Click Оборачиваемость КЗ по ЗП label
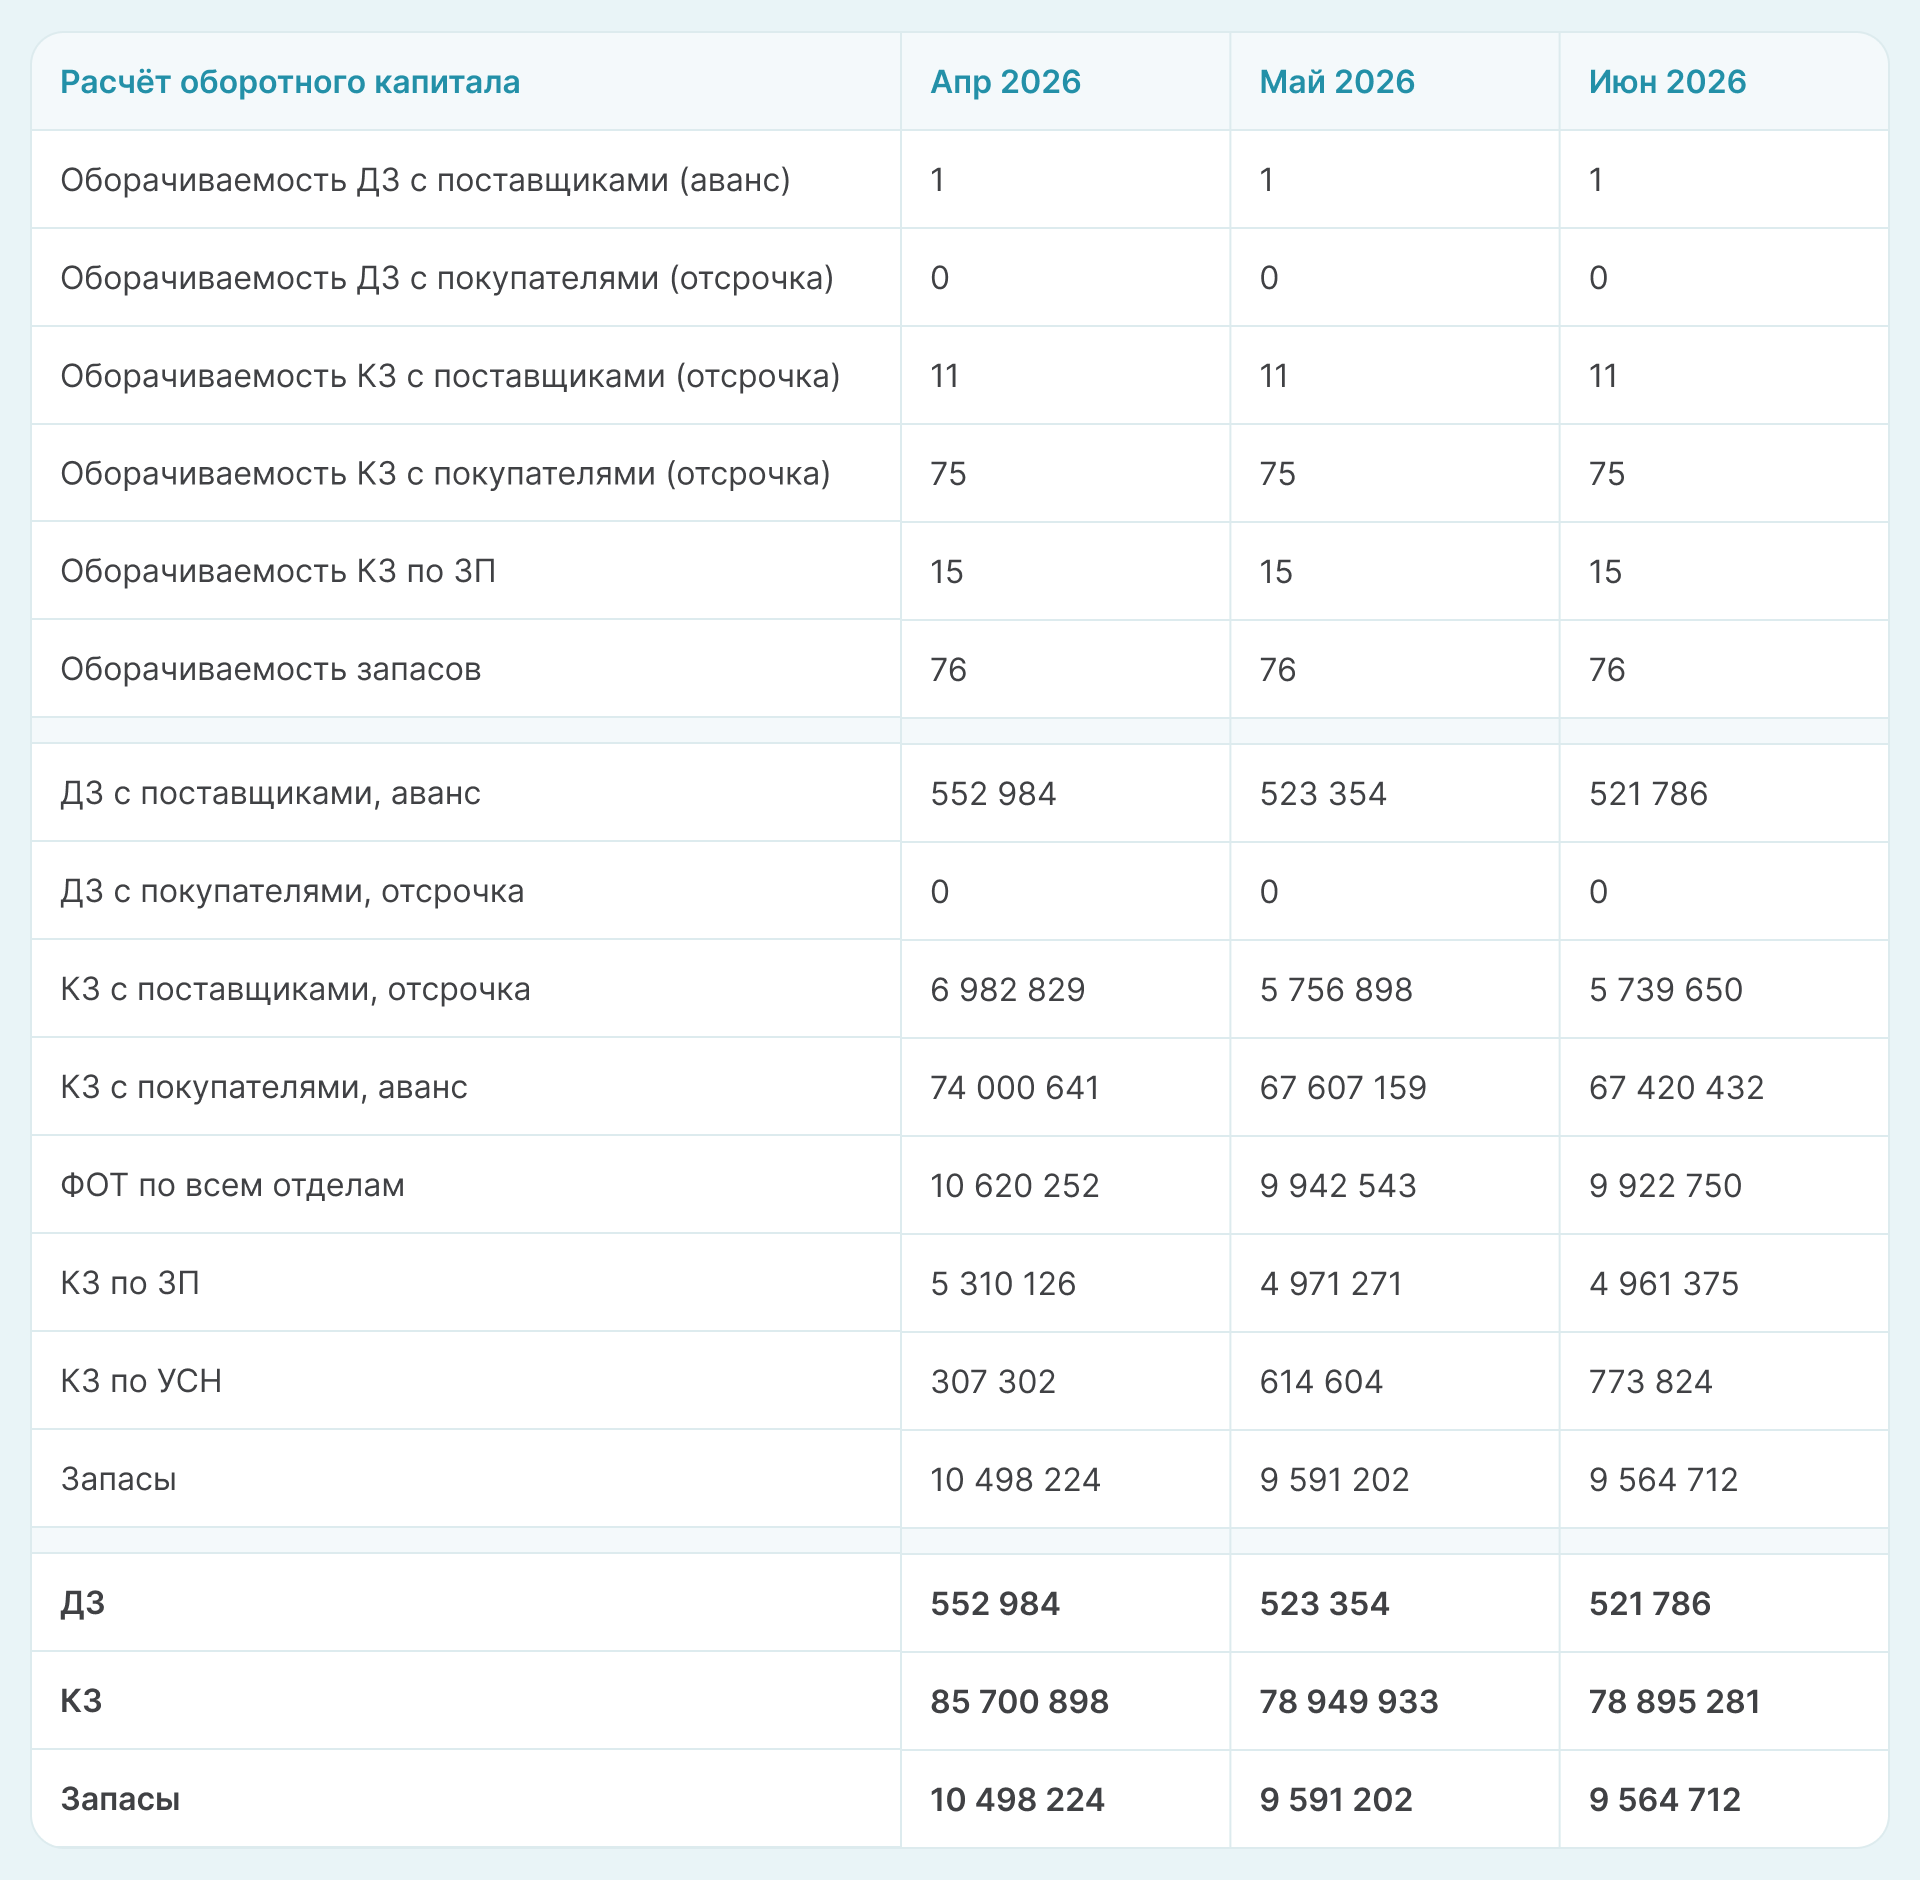The height and width of the screenshot is (1880, 1920). [278, 571]
